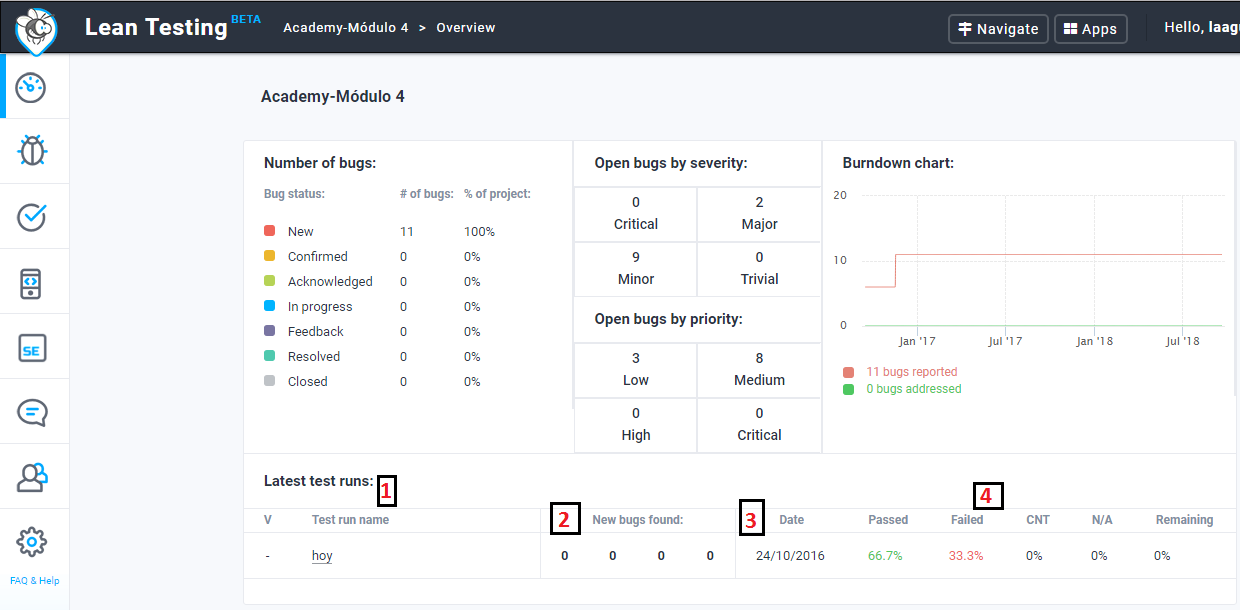Click Overview in the breadcrumb
Screen dimensions: 1240x610
click(x=465, y=28)
